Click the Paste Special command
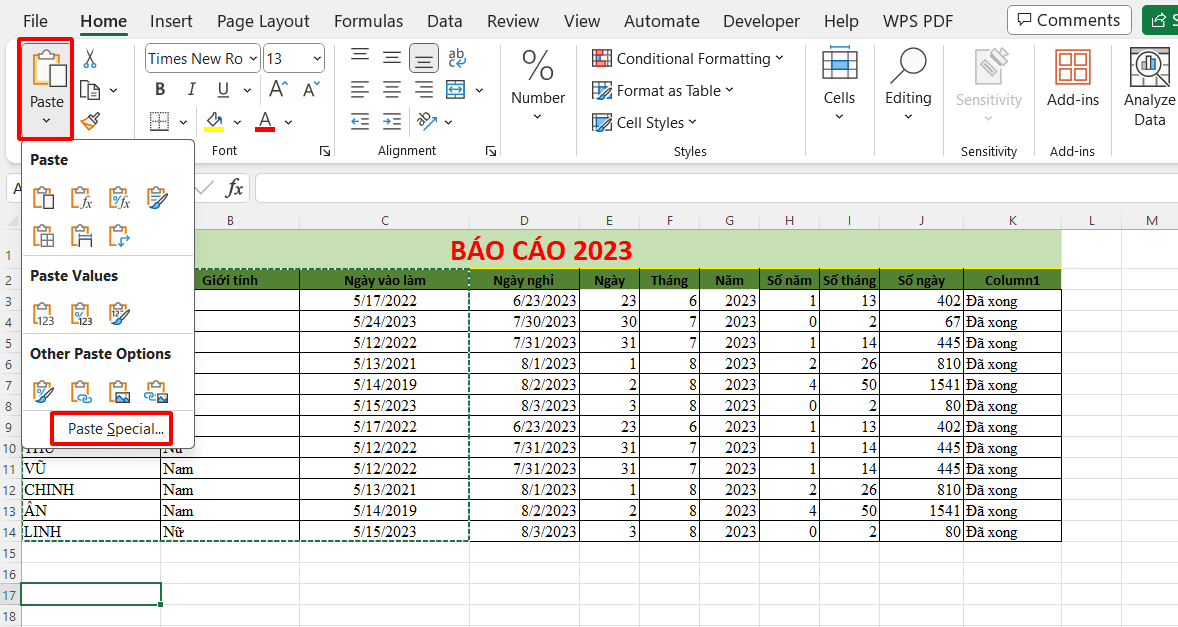1178x627 pixels. click(x=111, y=428)
